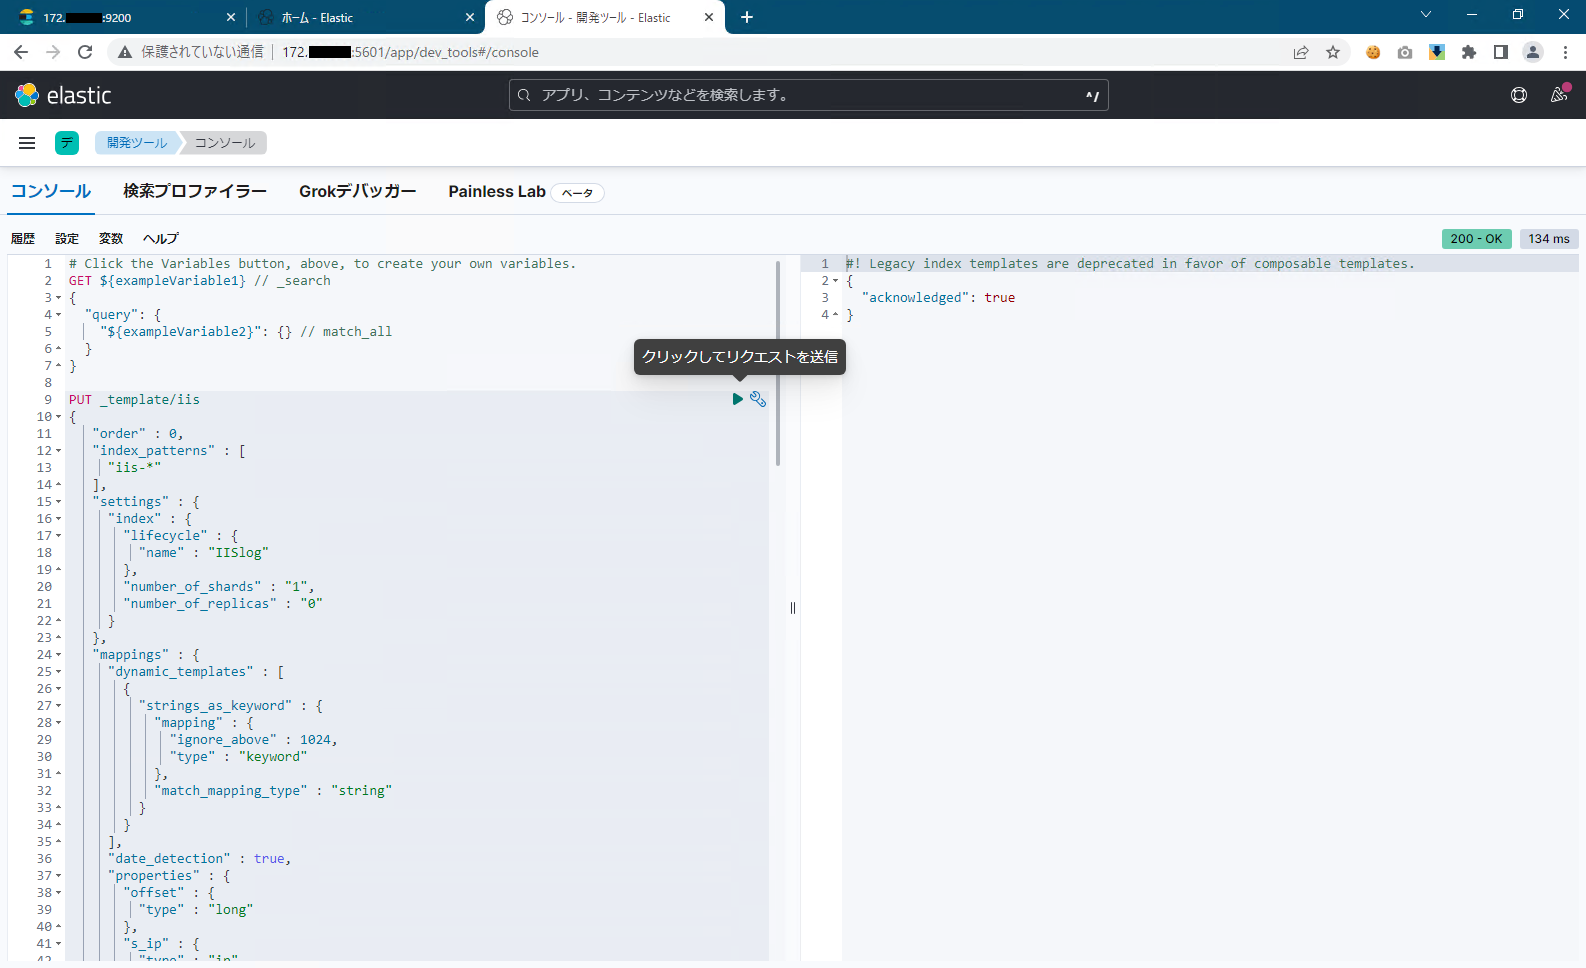Collapse the lifecycle fold at line 17

click(x=58, y=536)
